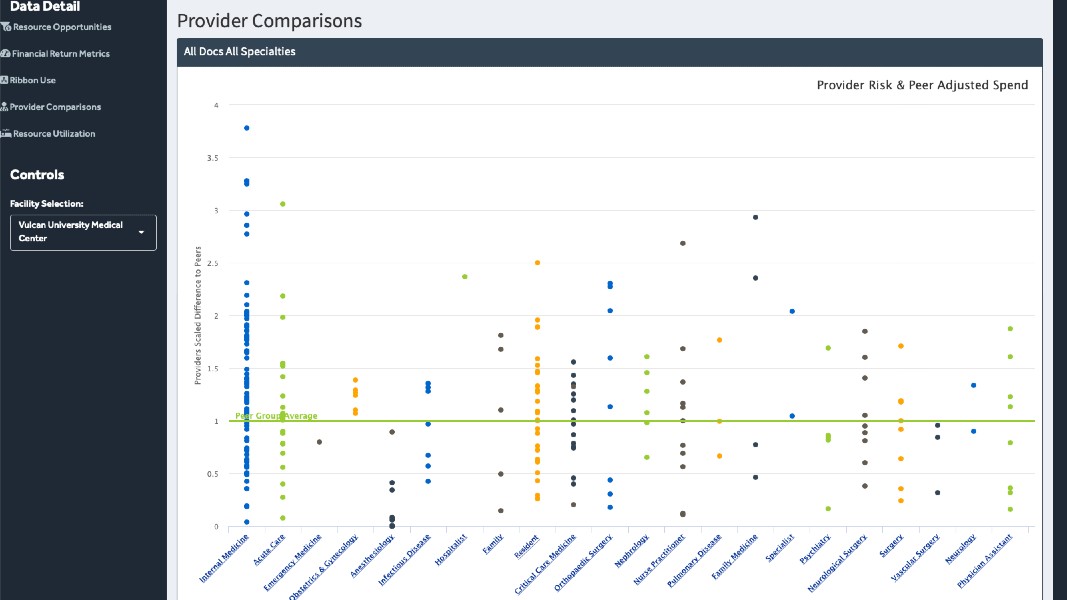This screenshot has width=1067, height=600.
Task: Click the Resource Opportunities sidebar icon
Action: pyautogui.click(x=5, y=27)
